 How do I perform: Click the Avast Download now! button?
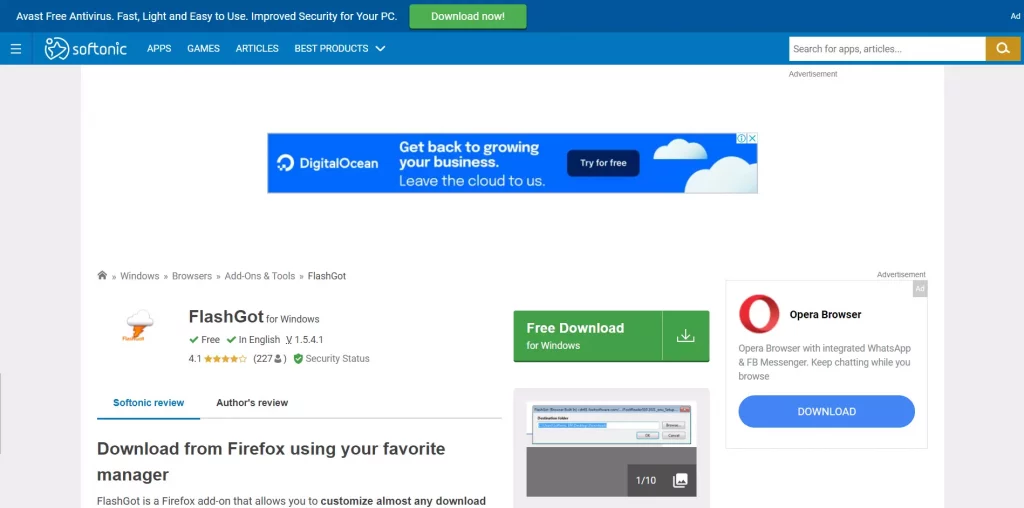(468, 16)
